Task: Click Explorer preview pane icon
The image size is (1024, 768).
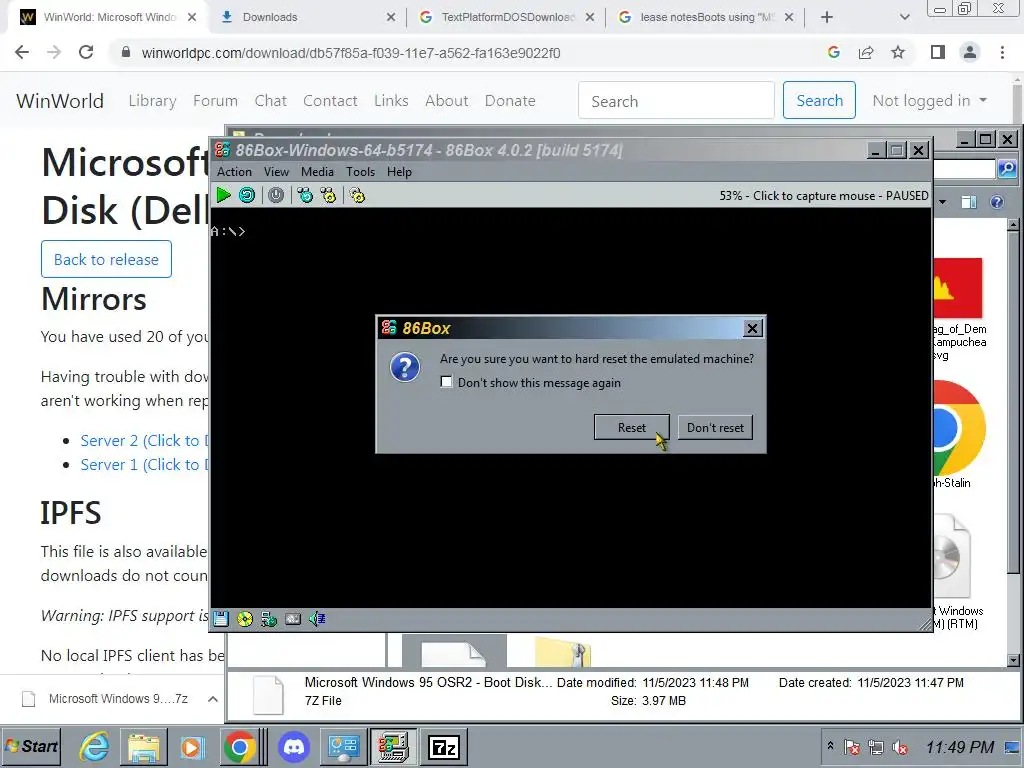Action: (968, 202)
